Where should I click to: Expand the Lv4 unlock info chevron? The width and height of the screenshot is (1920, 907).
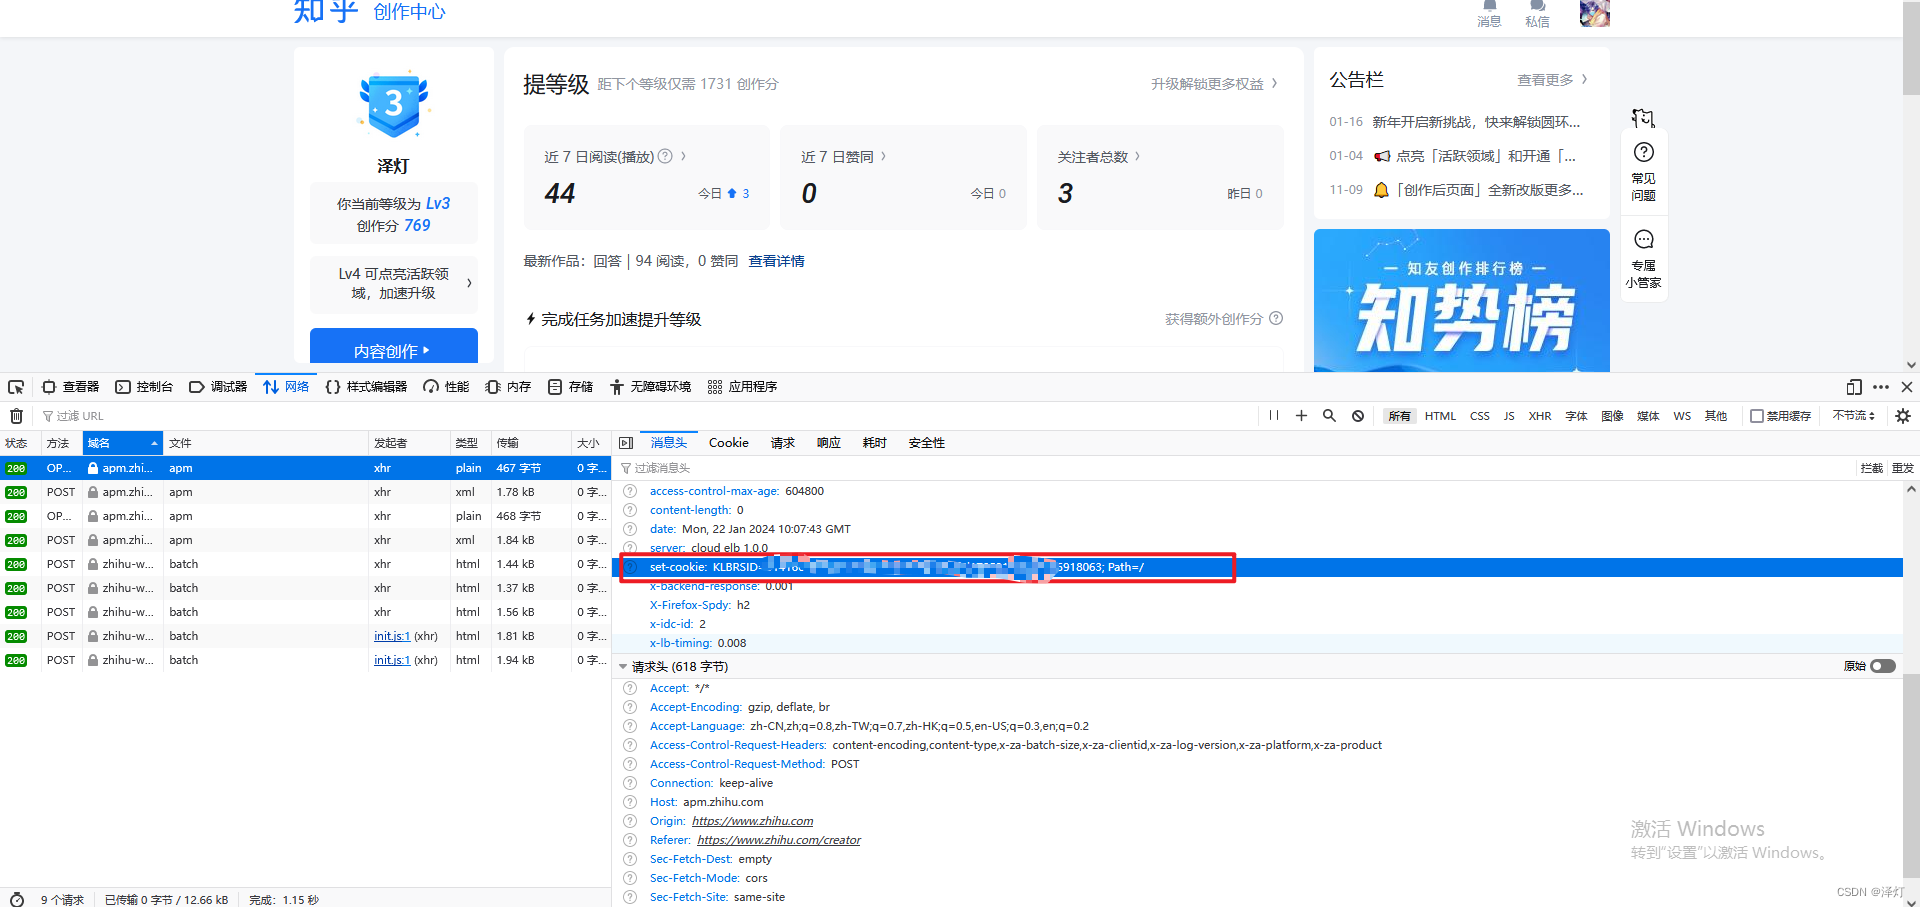(469, 283)
